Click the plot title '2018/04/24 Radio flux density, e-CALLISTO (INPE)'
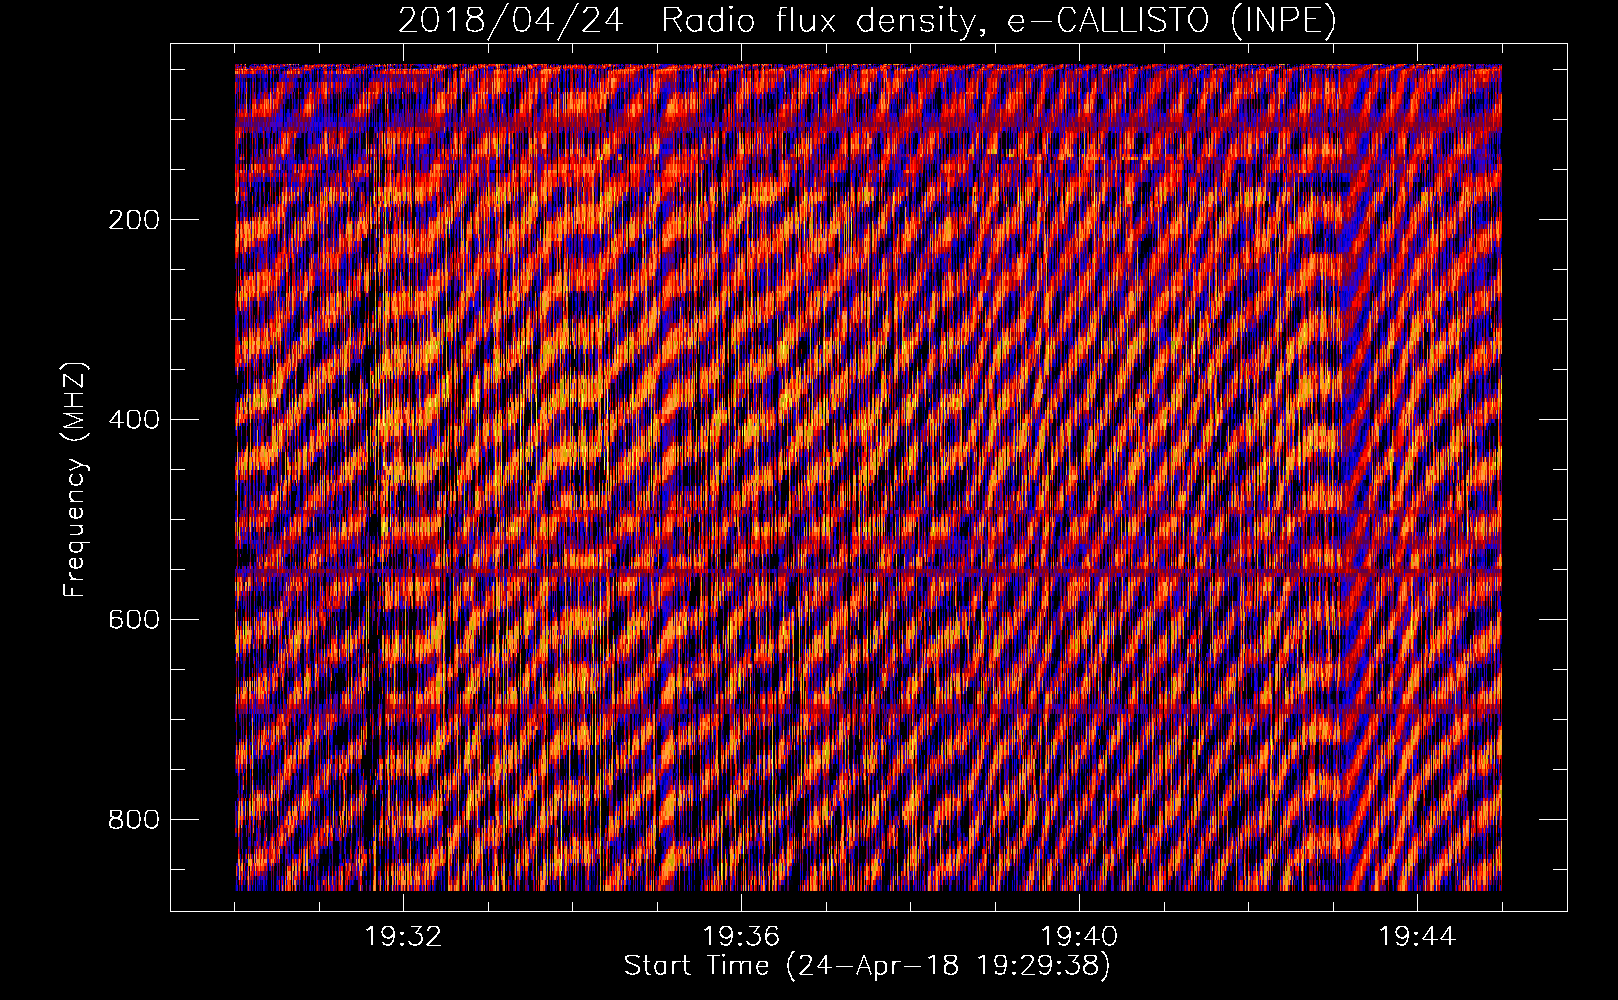 [x=867, y=21]
